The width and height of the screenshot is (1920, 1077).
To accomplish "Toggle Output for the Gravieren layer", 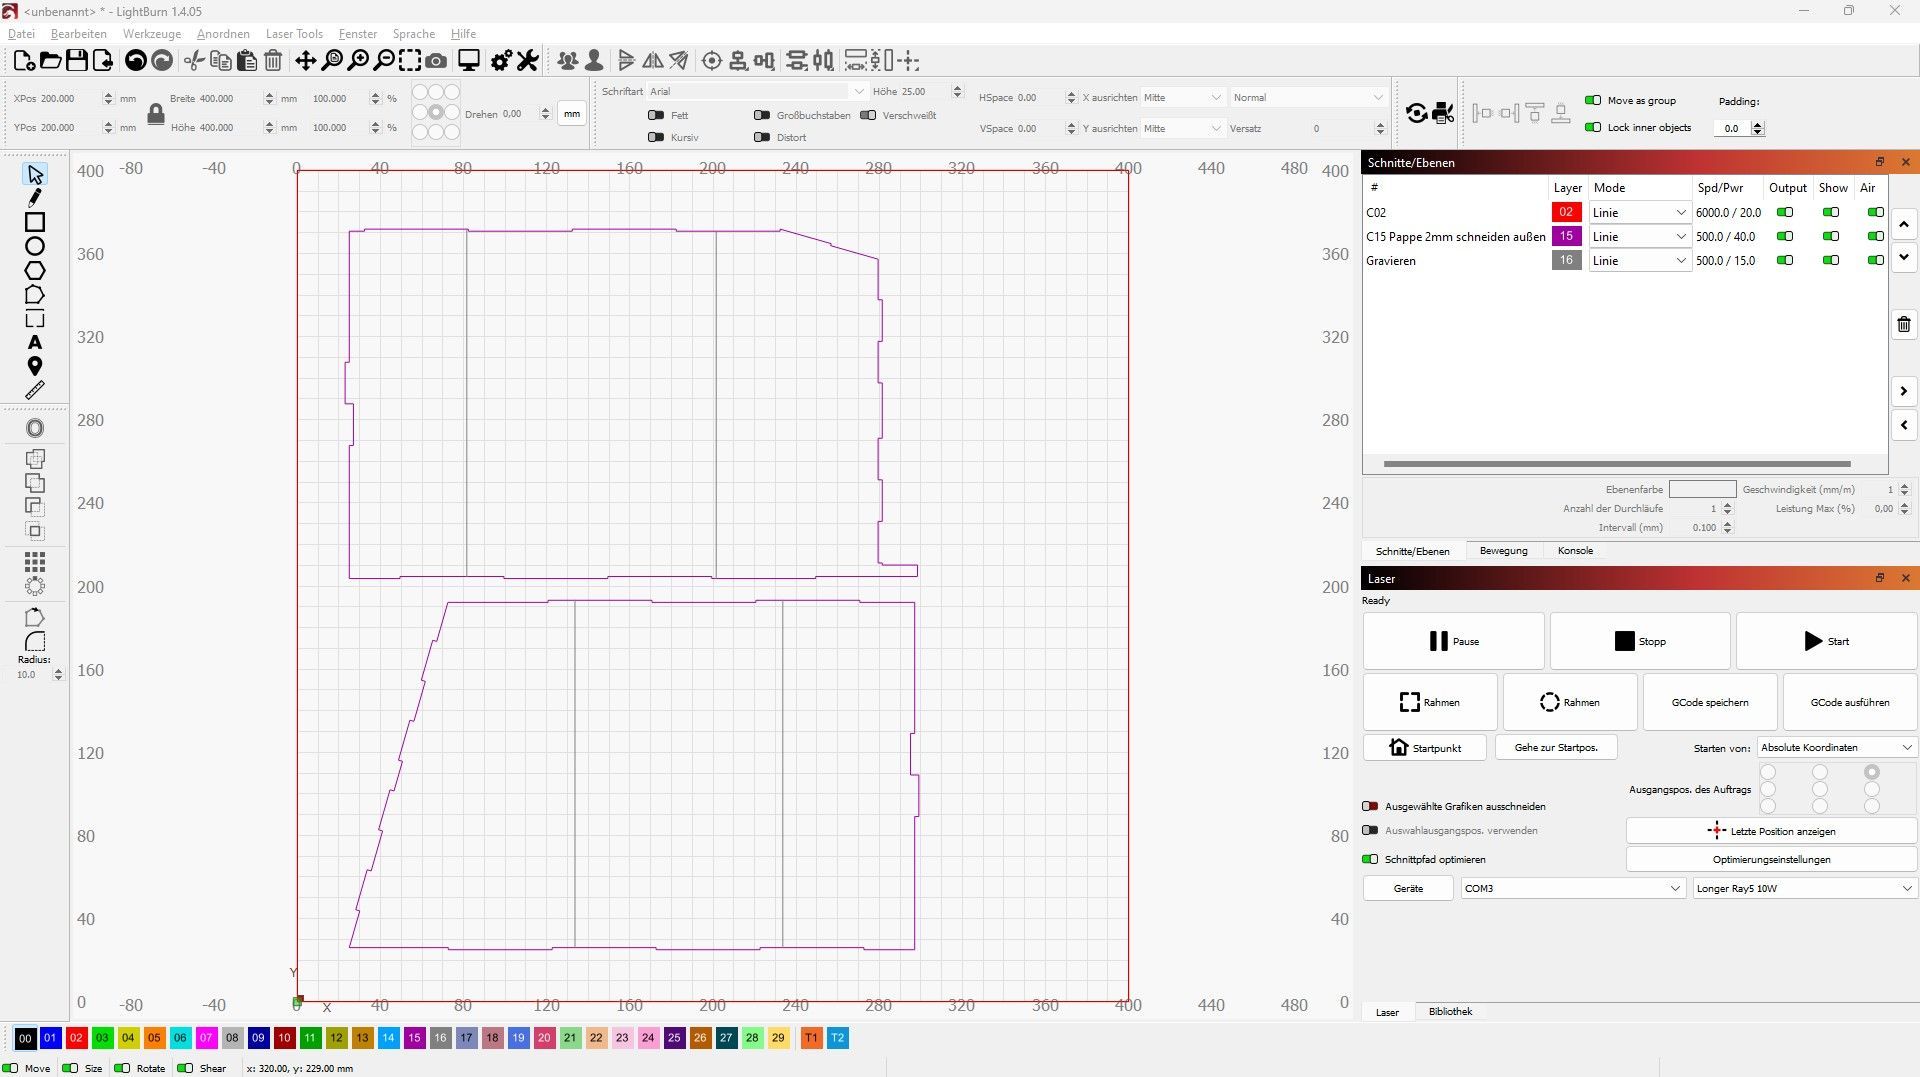I will click(1784, 260).
